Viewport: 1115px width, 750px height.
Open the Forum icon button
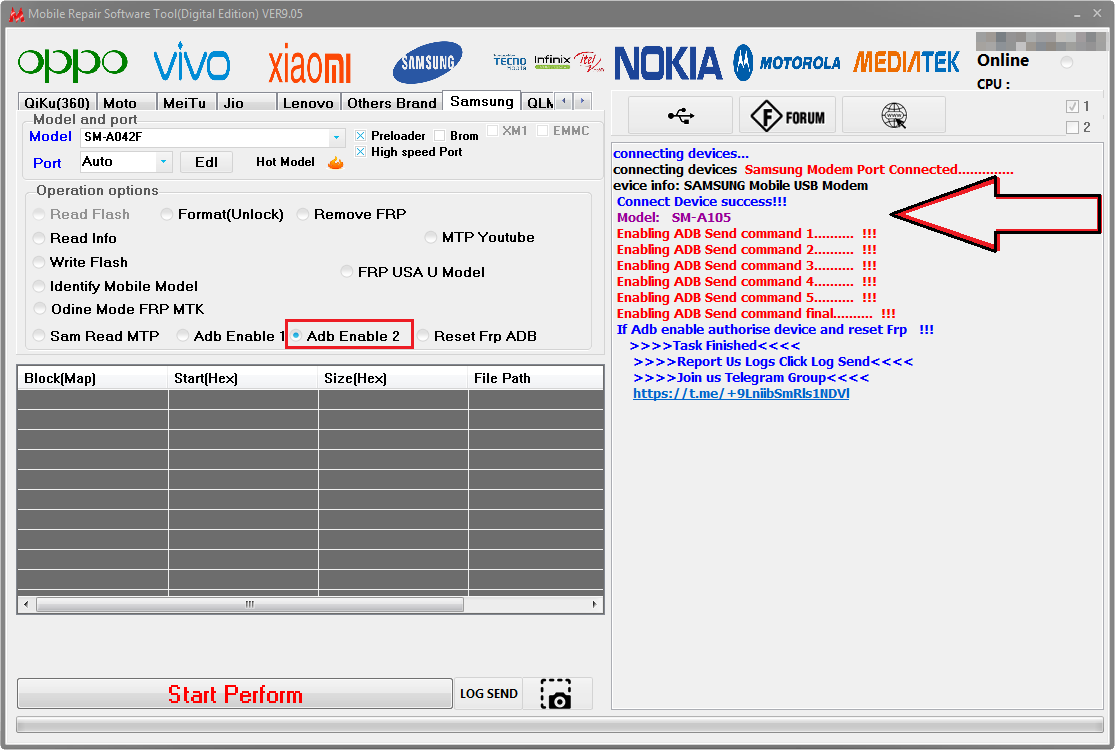point(788,116)
